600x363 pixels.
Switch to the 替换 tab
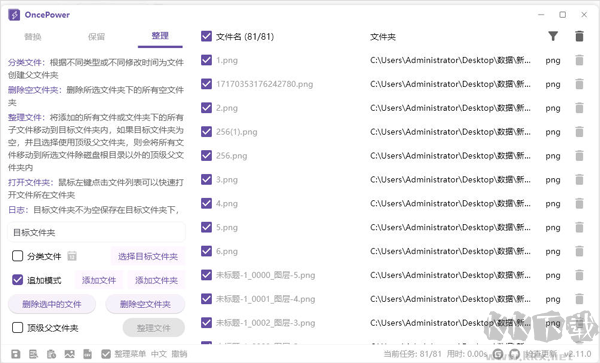(33, 37)
